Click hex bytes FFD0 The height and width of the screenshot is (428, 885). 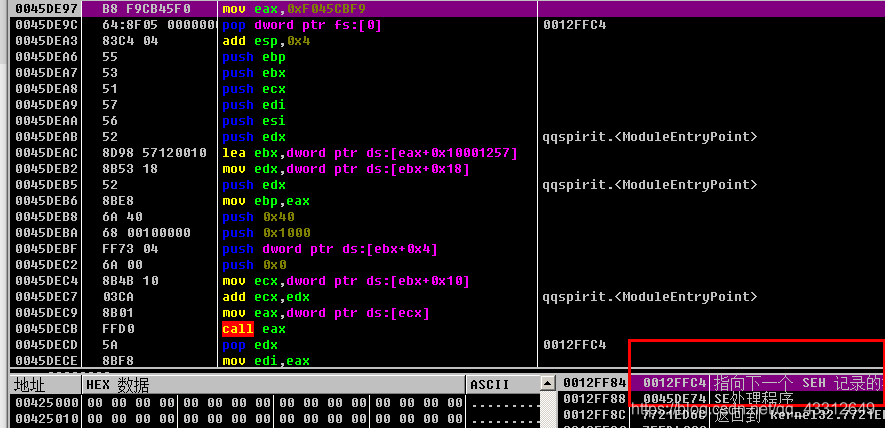click(119, 329)
